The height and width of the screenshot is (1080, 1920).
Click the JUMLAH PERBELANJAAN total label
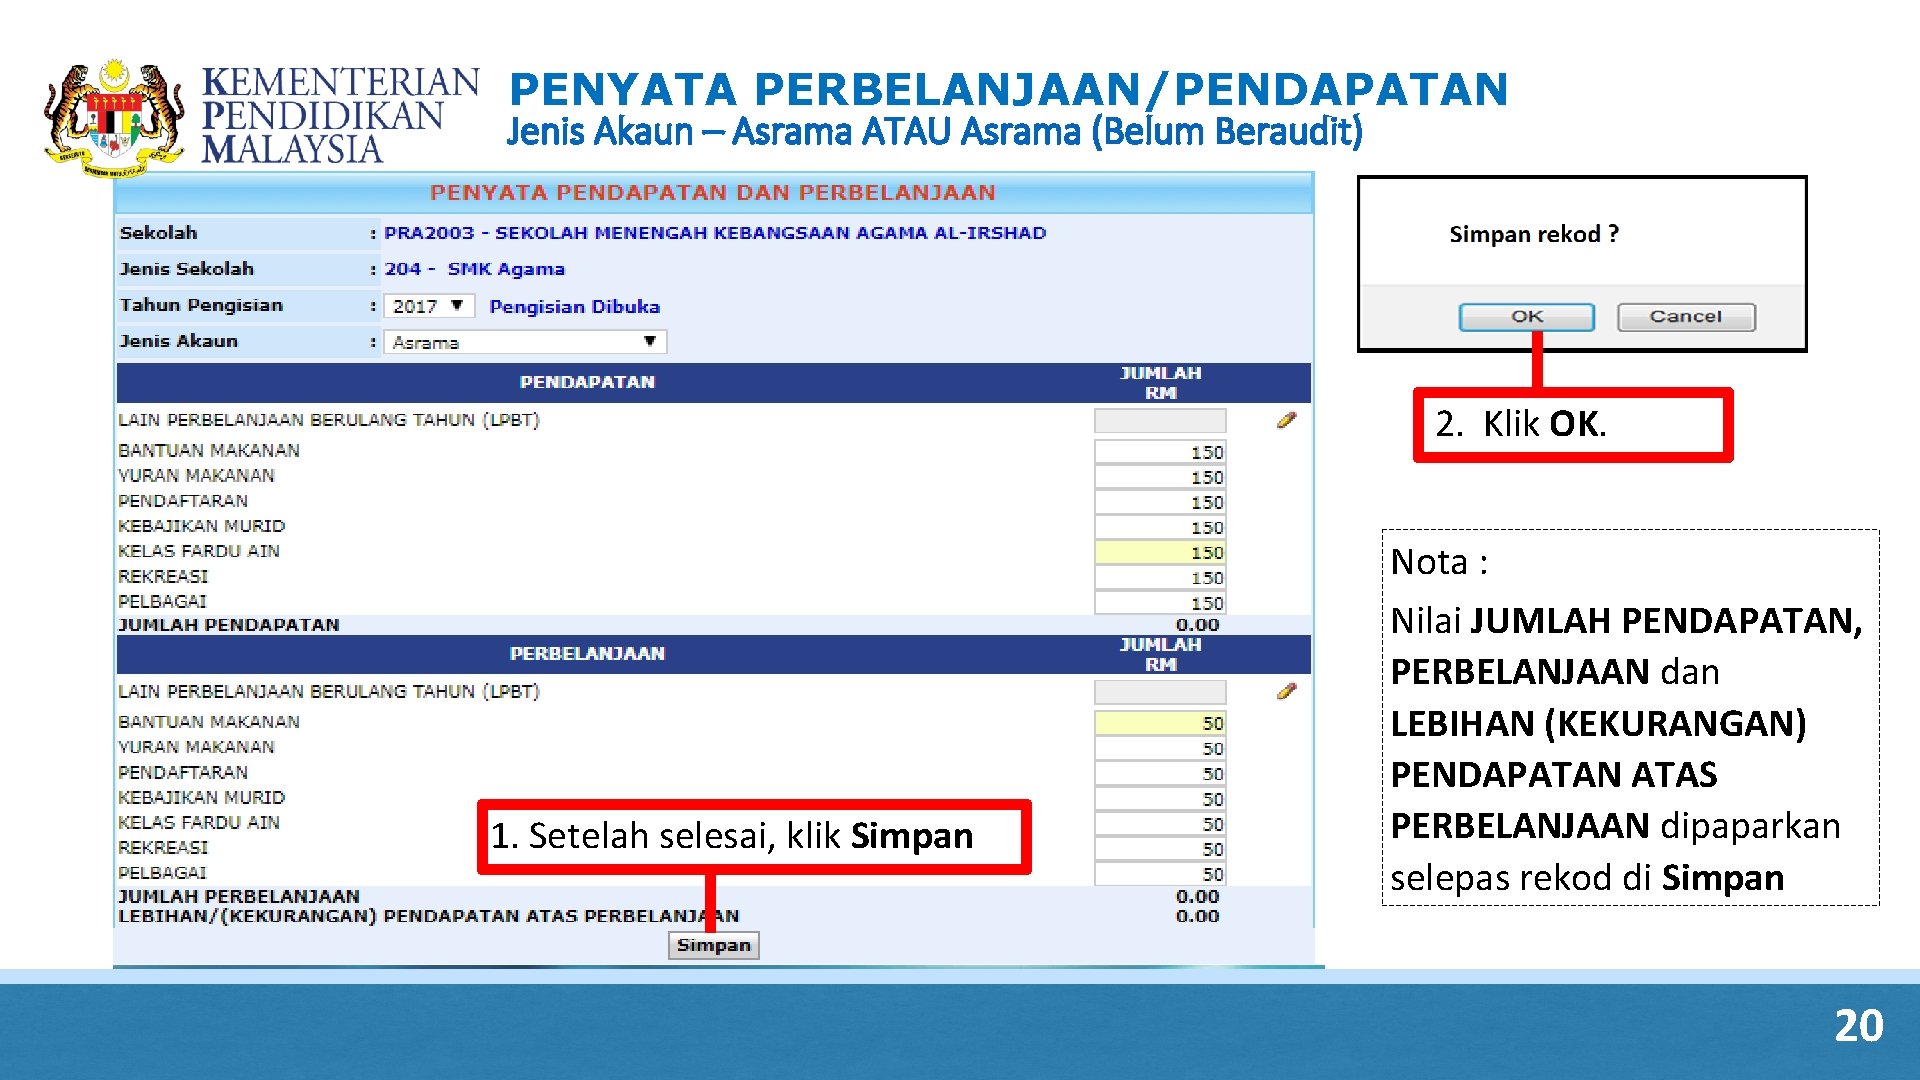pyautogui.click(x=239, y=896)
